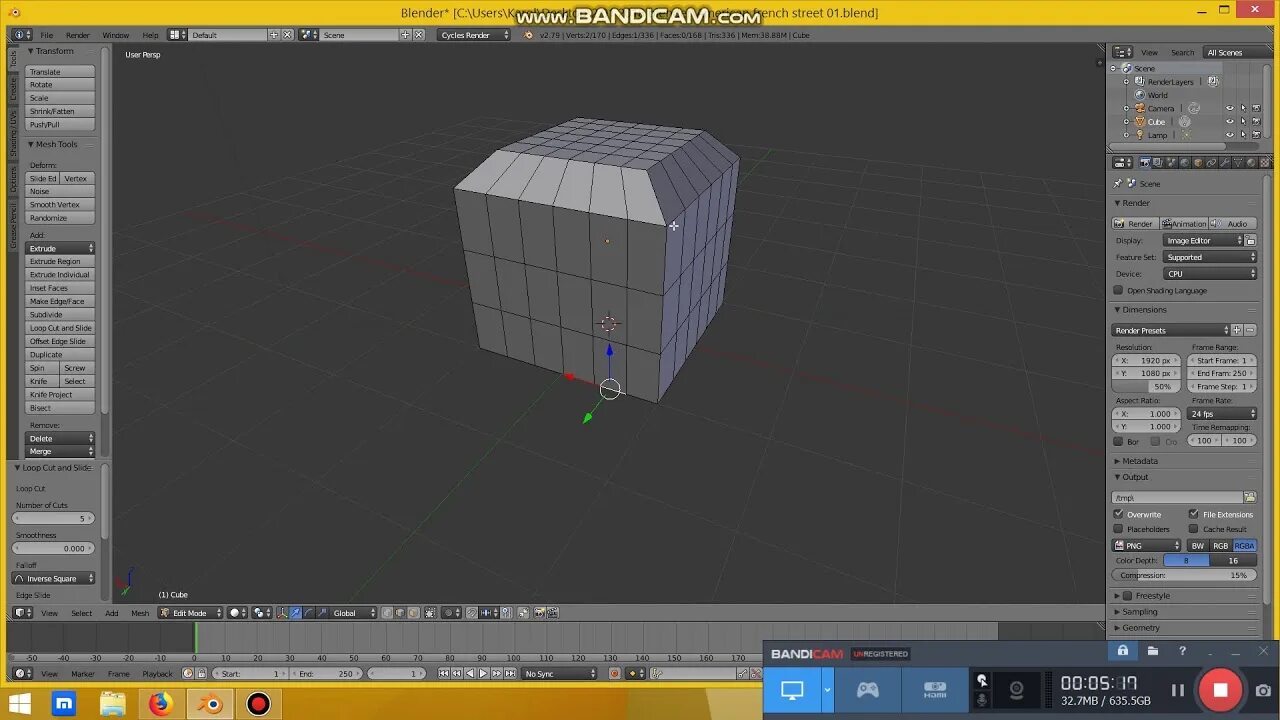Image resolution: width=1280 pixels, height=720 pixels.
Task: Toggle Cube visibility eye in outliner
Action: (1230, 122)
